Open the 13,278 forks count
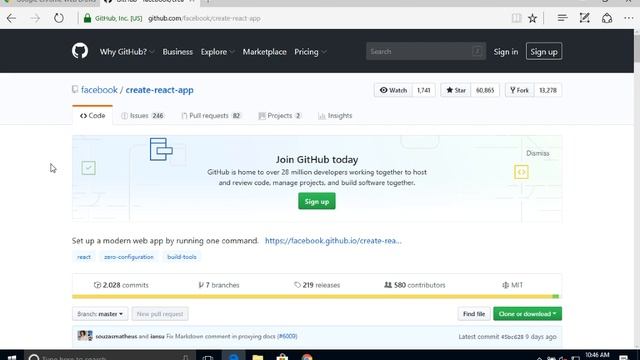640x360 pixels. [548, 90]
